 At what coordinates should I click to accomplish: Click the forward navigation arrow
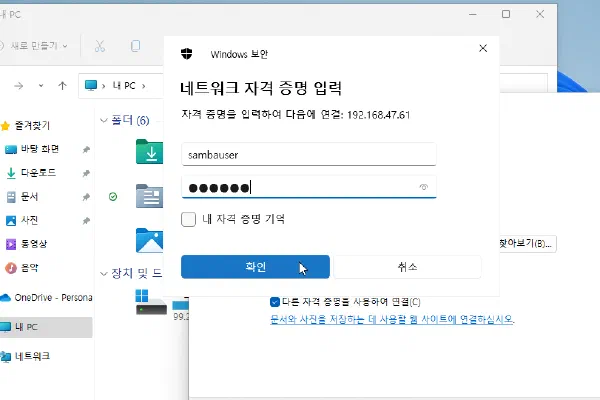[18, 86]
